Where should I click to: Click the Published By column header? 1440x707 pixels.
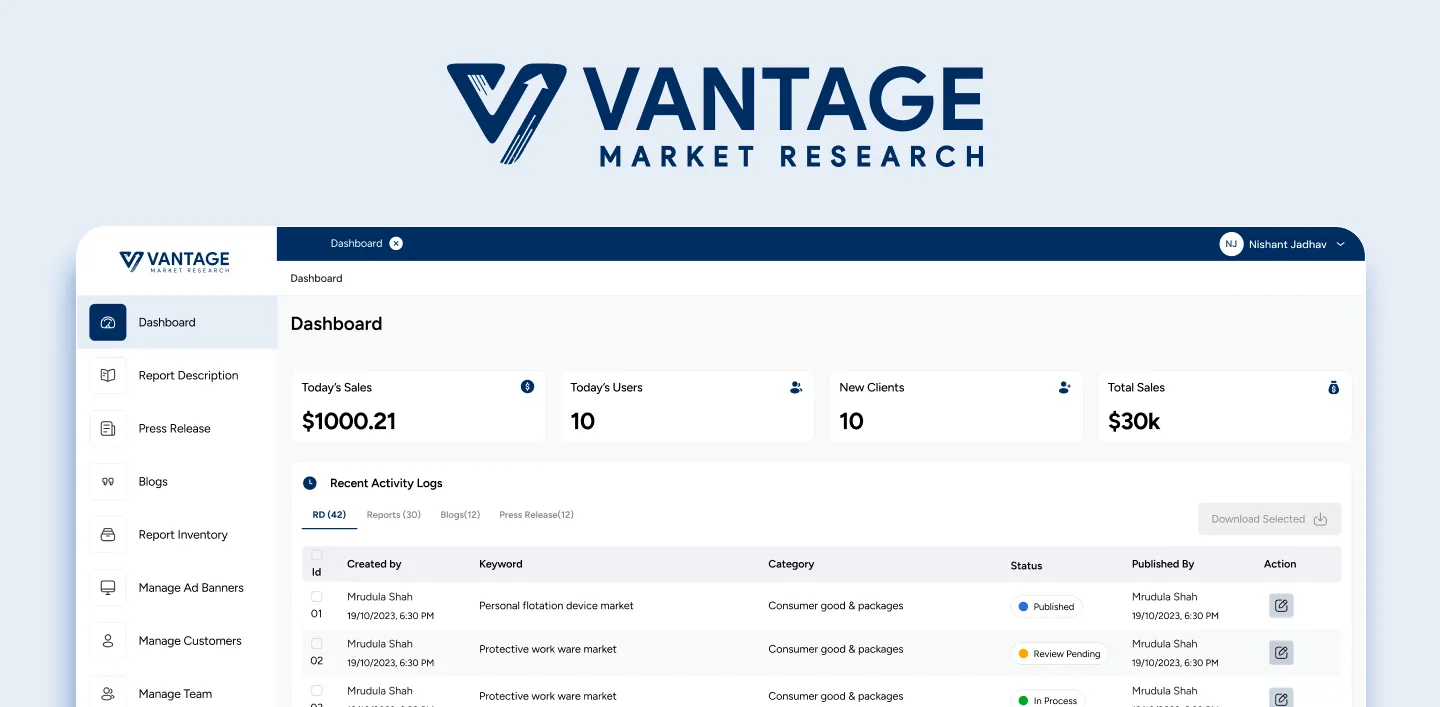1163,564
